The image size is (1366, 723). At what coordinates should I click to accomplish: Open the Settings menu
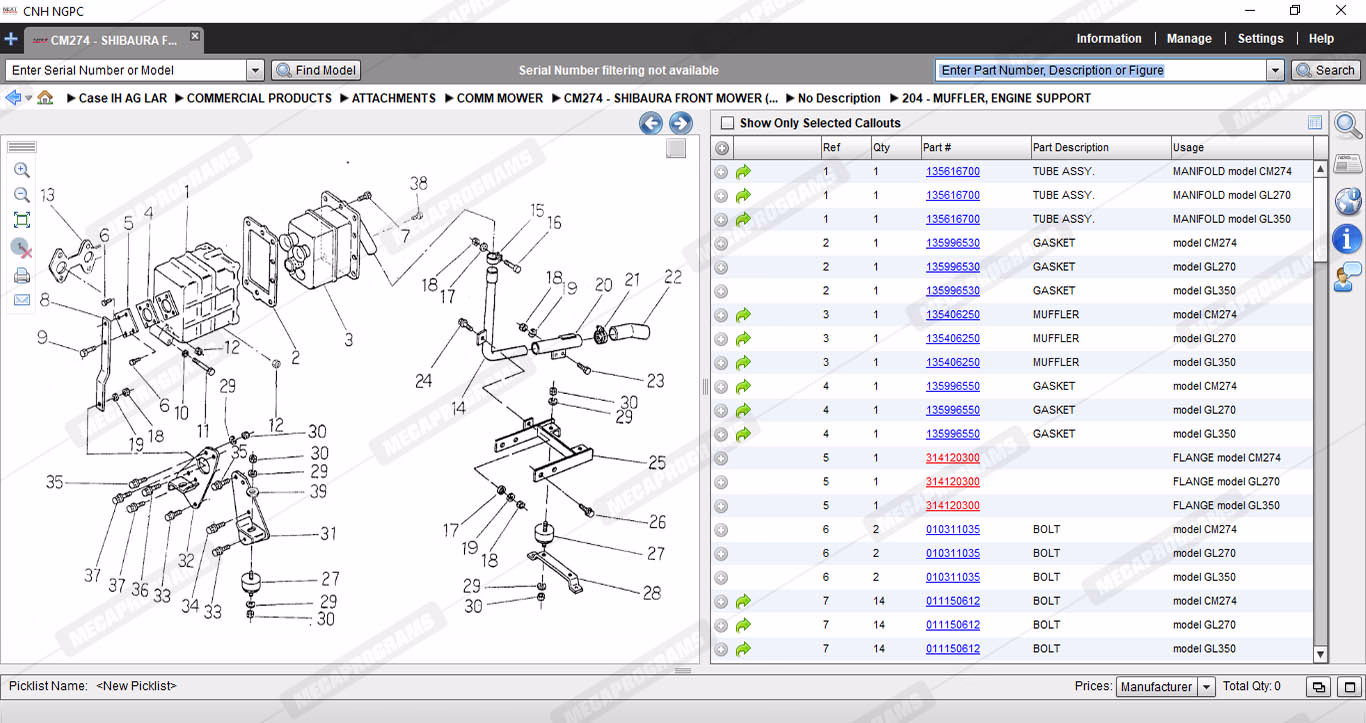click(x=1260, y=39)
